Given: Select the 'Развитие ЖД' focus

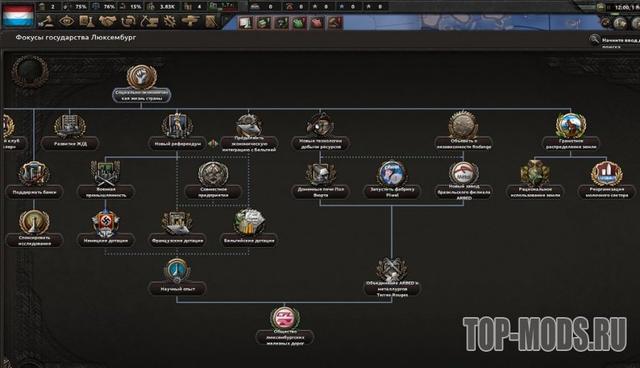Looking at the screenshot, I should point(70,132).
